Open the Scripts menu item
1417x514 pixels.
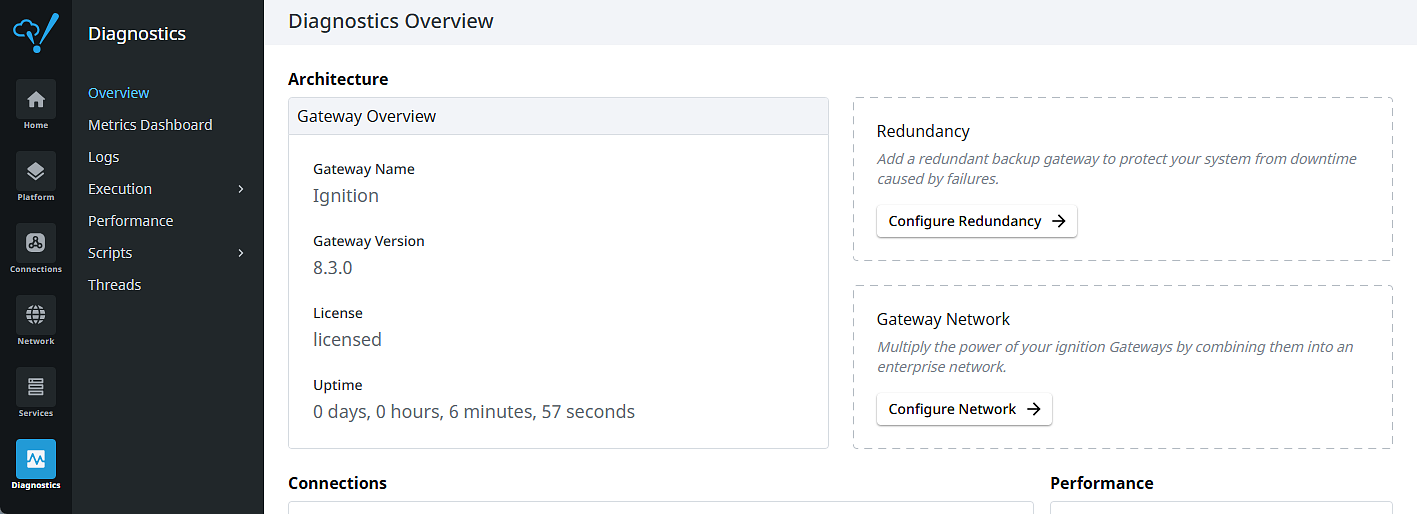tap(110, 253)
